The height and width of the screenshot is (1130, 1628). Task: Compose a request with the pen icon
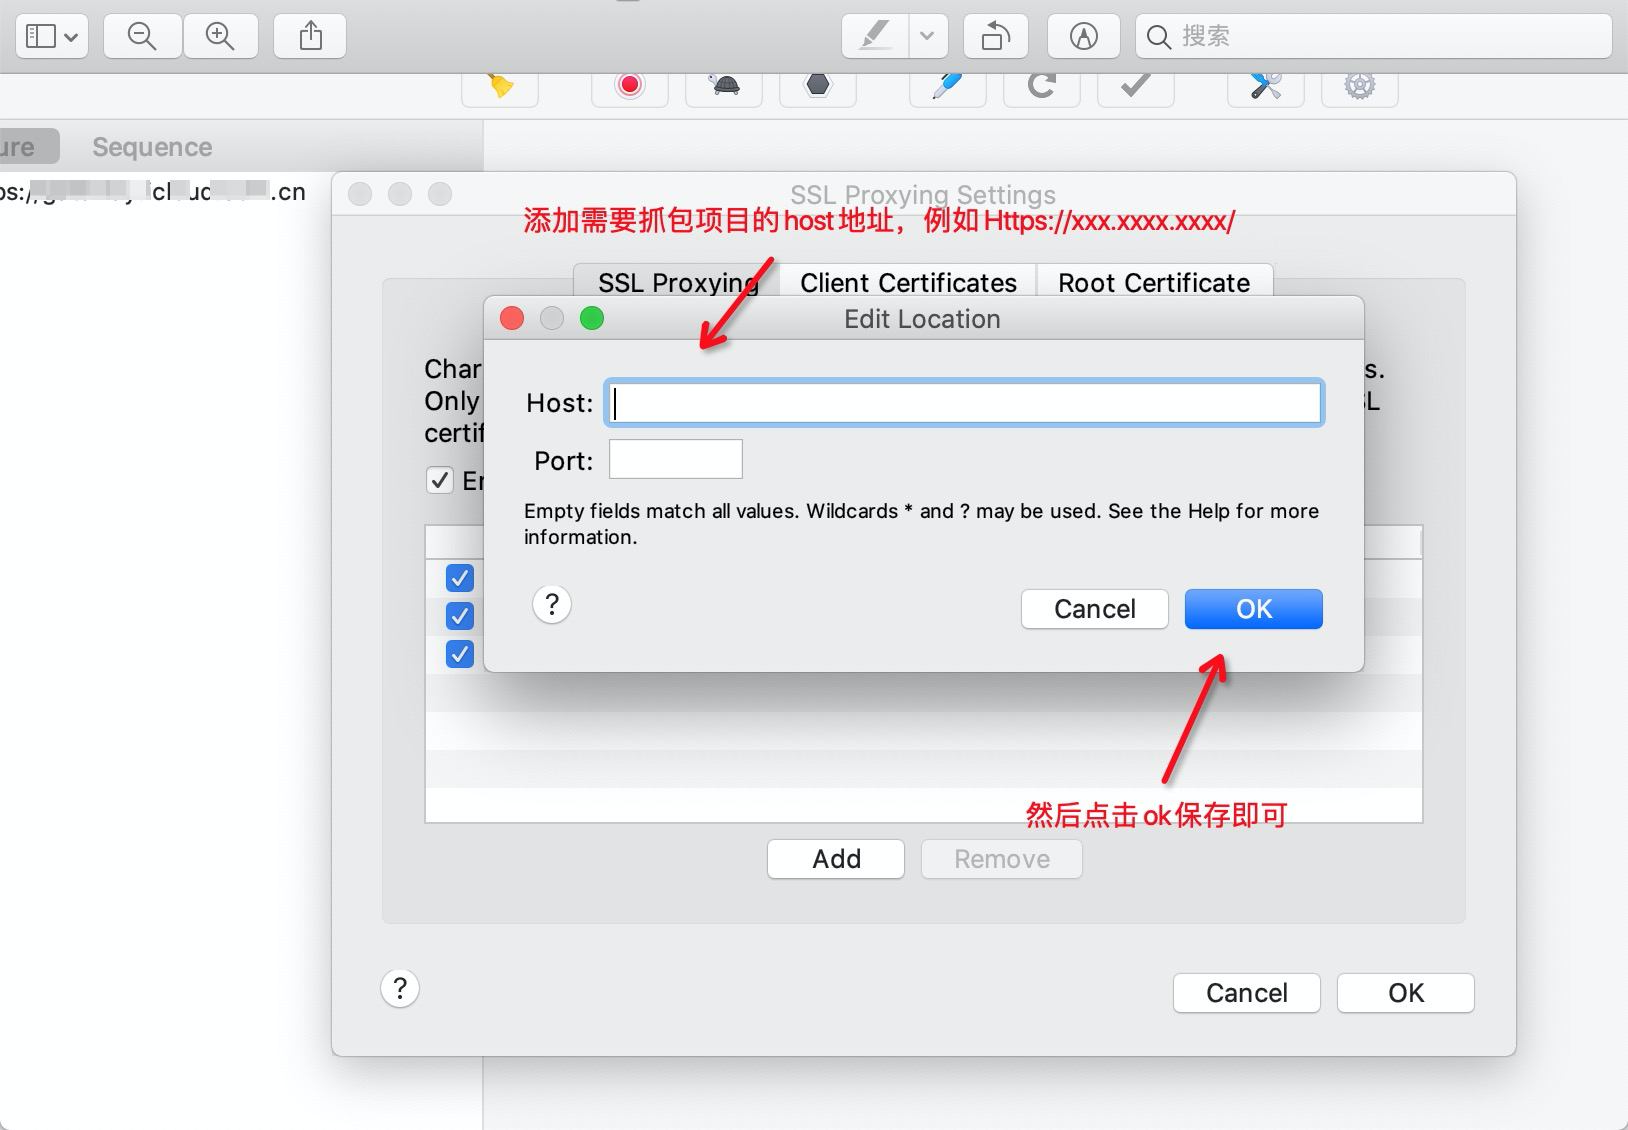(948, 86)
